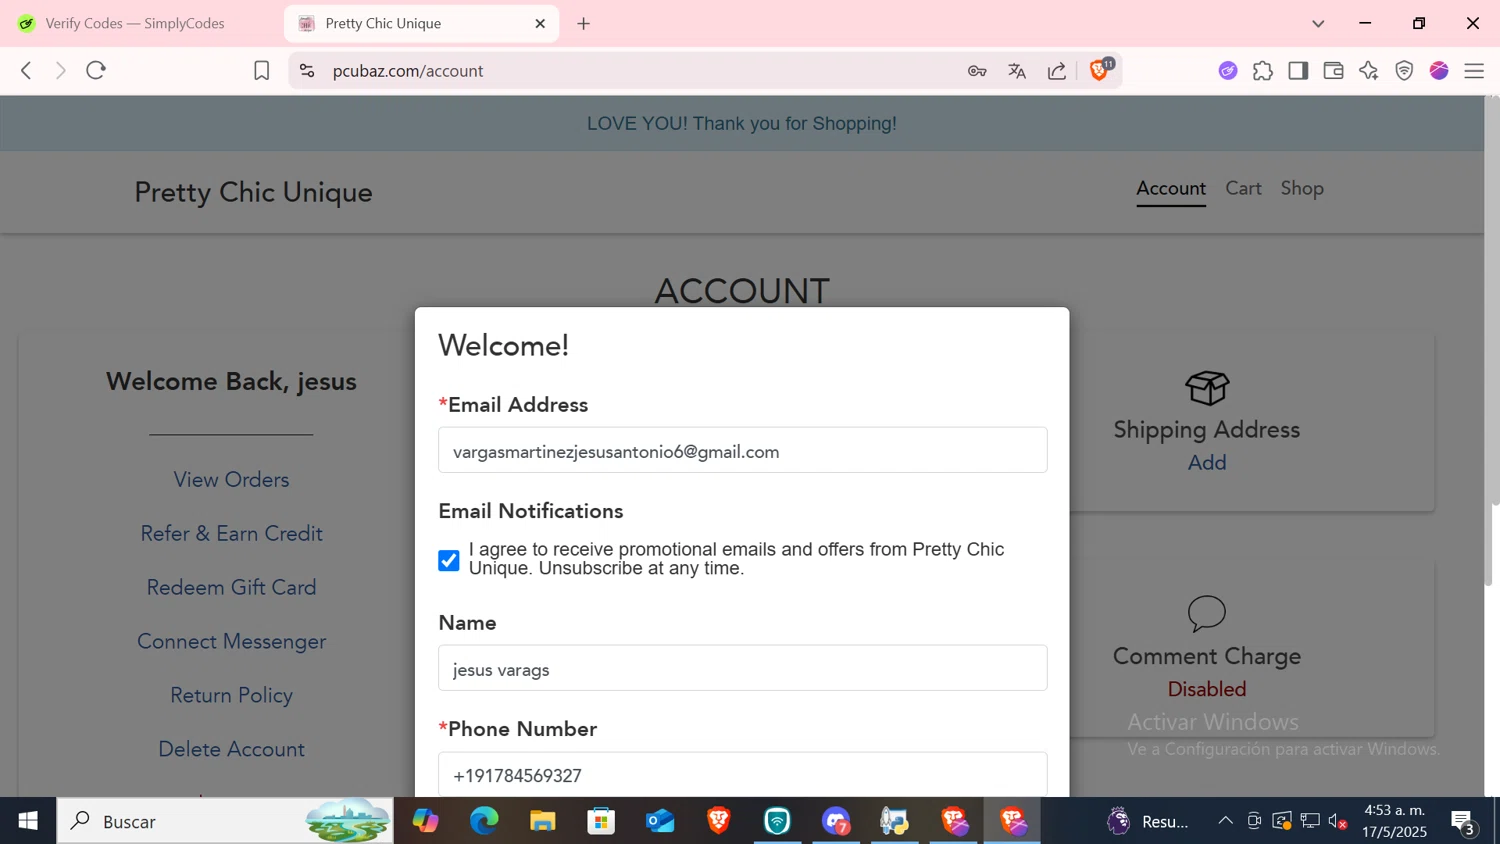Toggle the promotional emails checkbox
This screenshot has height=844, width=1500.
click(x=449, y=560)
